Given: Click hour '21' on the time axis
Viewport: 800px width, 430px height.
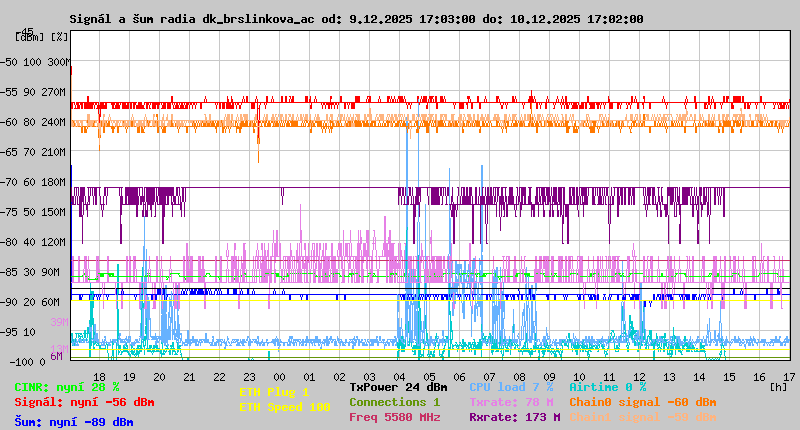Looking at the screenshot, I should point(189,377).
